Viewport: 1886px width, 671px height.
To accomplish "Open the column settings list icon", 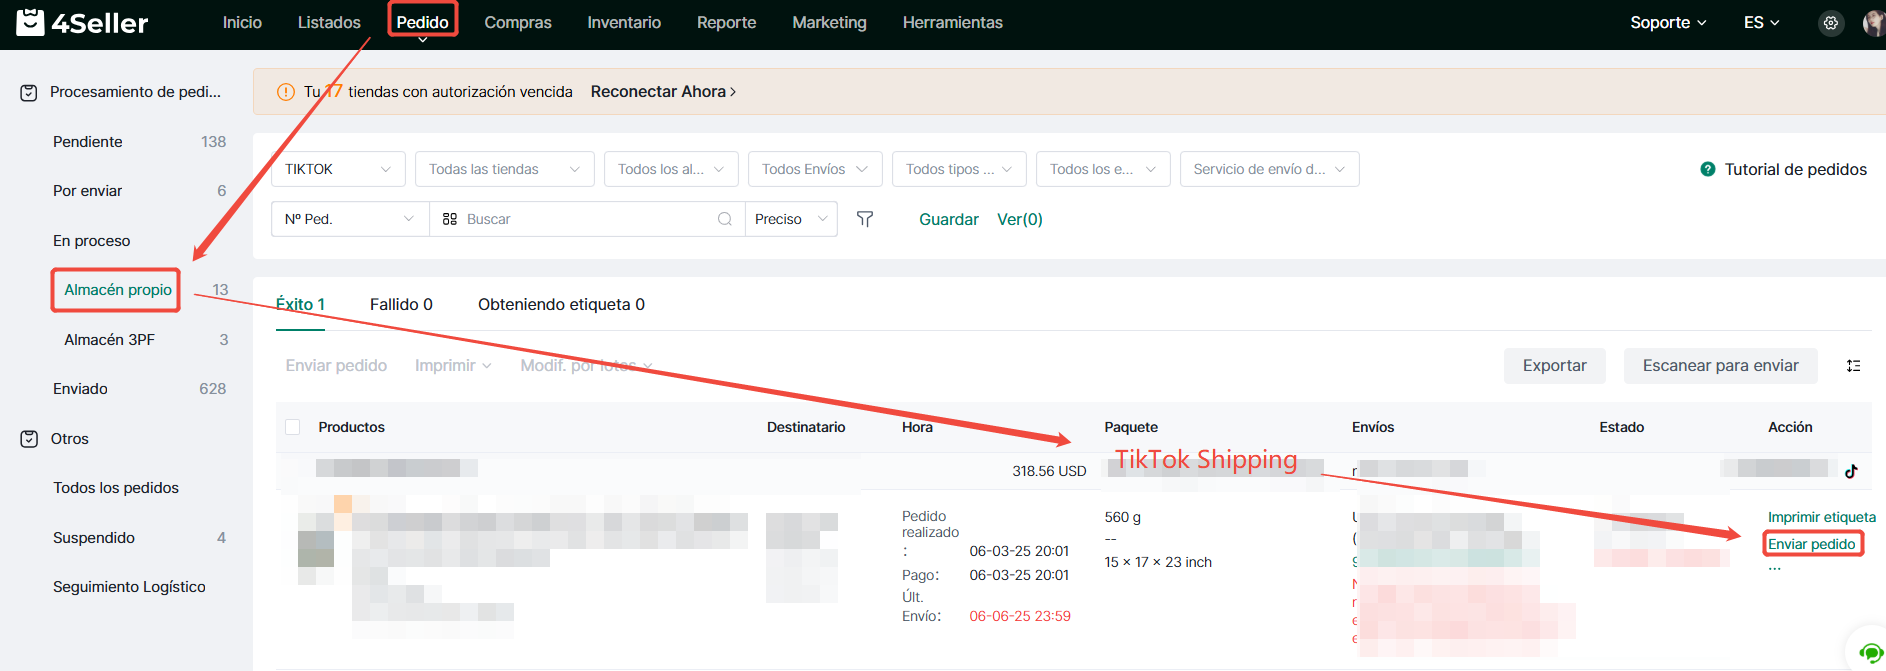I will click(1853, 366).
